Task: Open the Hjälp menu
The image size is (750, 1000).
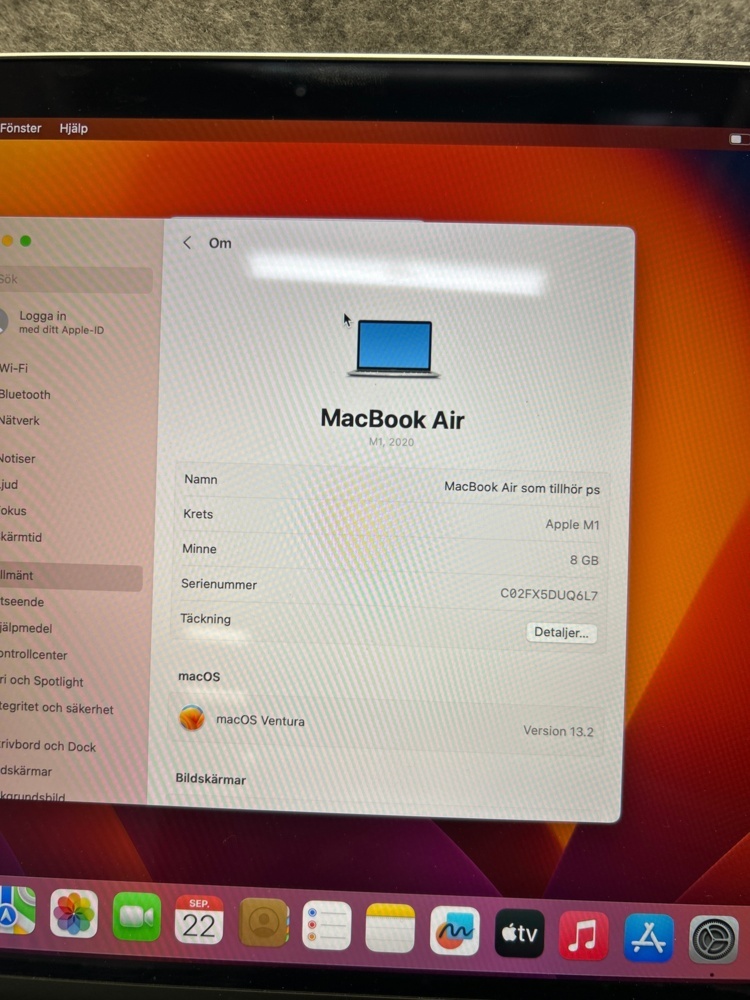Action: pos(73,129)
